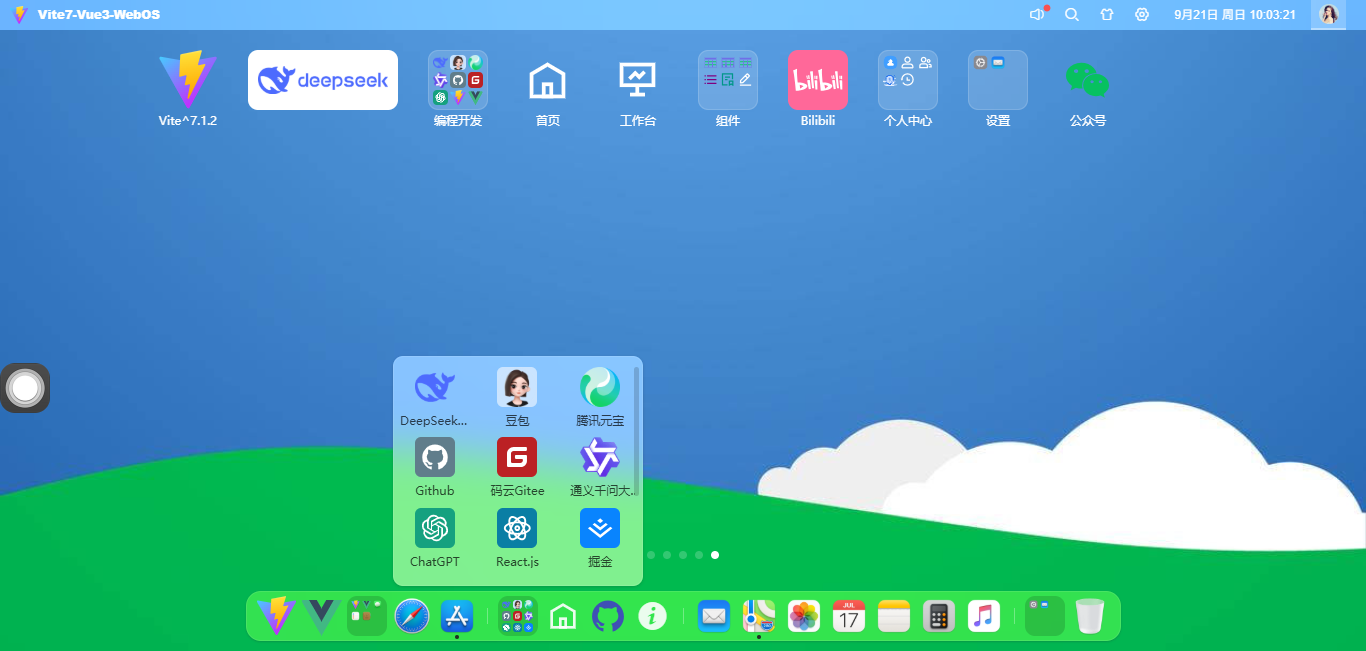Select the 腾讯元宝 app icon
This screenshot has height=651, width=1366.
[x=599, y=387]
